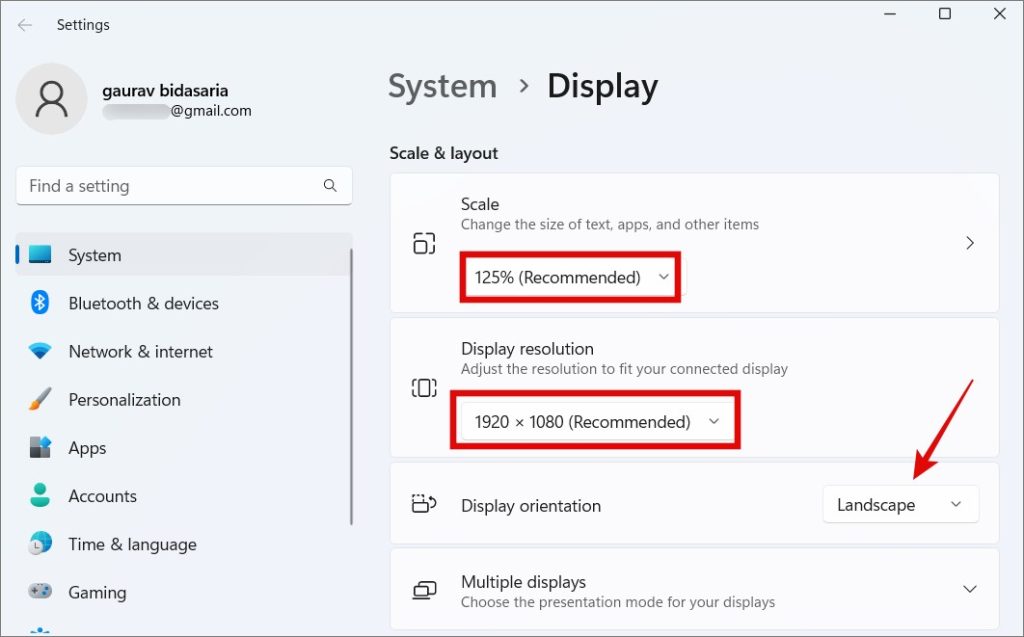Click the Display orientation label
The width and height of the screenshot is (1024, 637).
tap(531, 506)
